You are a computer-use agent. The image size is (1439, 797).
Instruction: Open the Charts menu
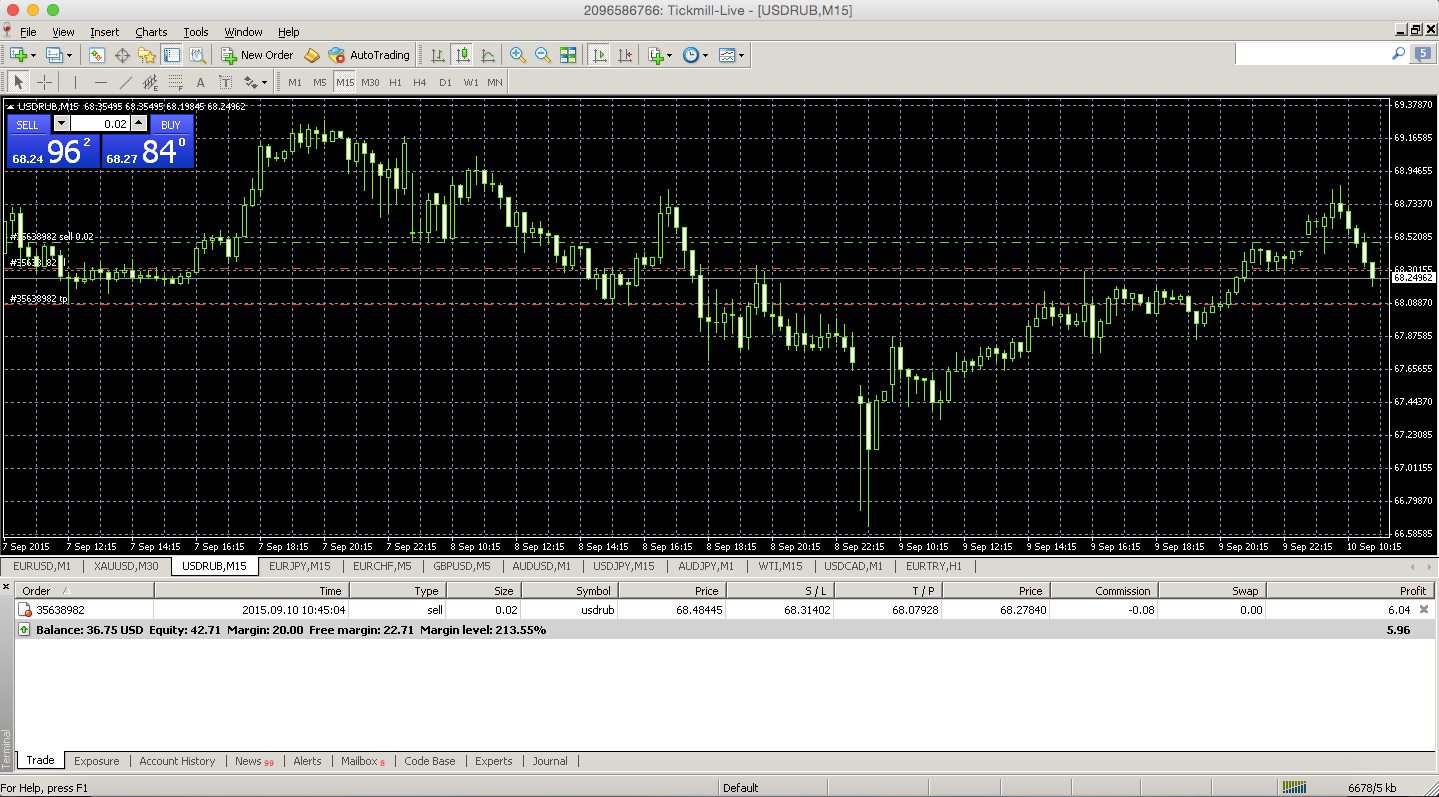click(x=151, y=32)
